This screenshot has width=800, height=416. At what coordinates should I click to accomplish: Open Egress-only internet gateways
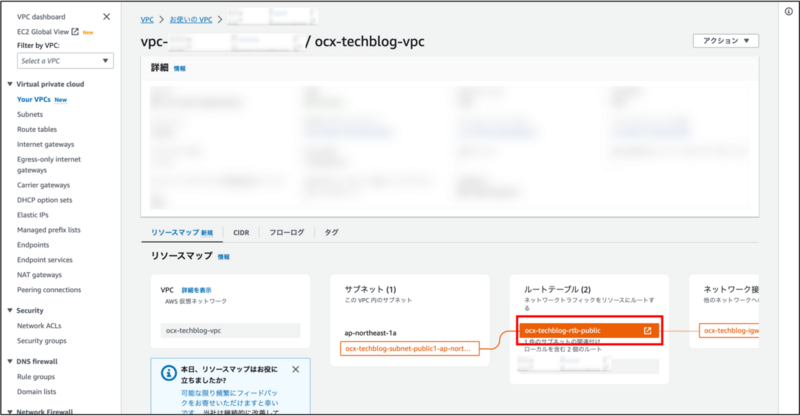[x=49, y=165]
